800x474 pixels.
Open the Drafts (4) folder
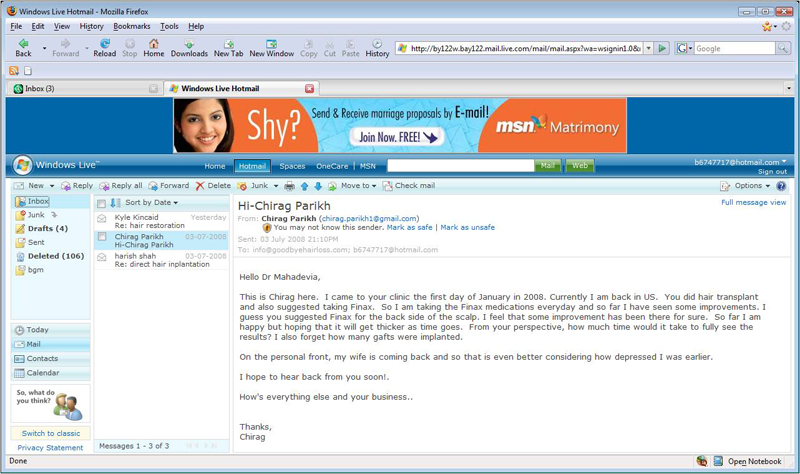click(x=47, y=229)
